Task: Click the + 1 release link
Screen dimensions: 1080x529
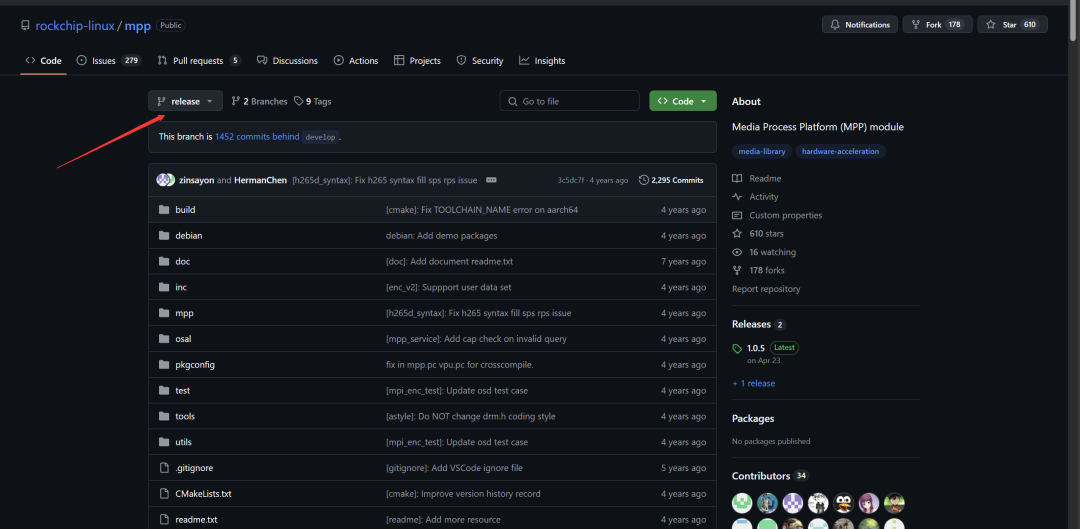Action: click(x=754, y=384)
